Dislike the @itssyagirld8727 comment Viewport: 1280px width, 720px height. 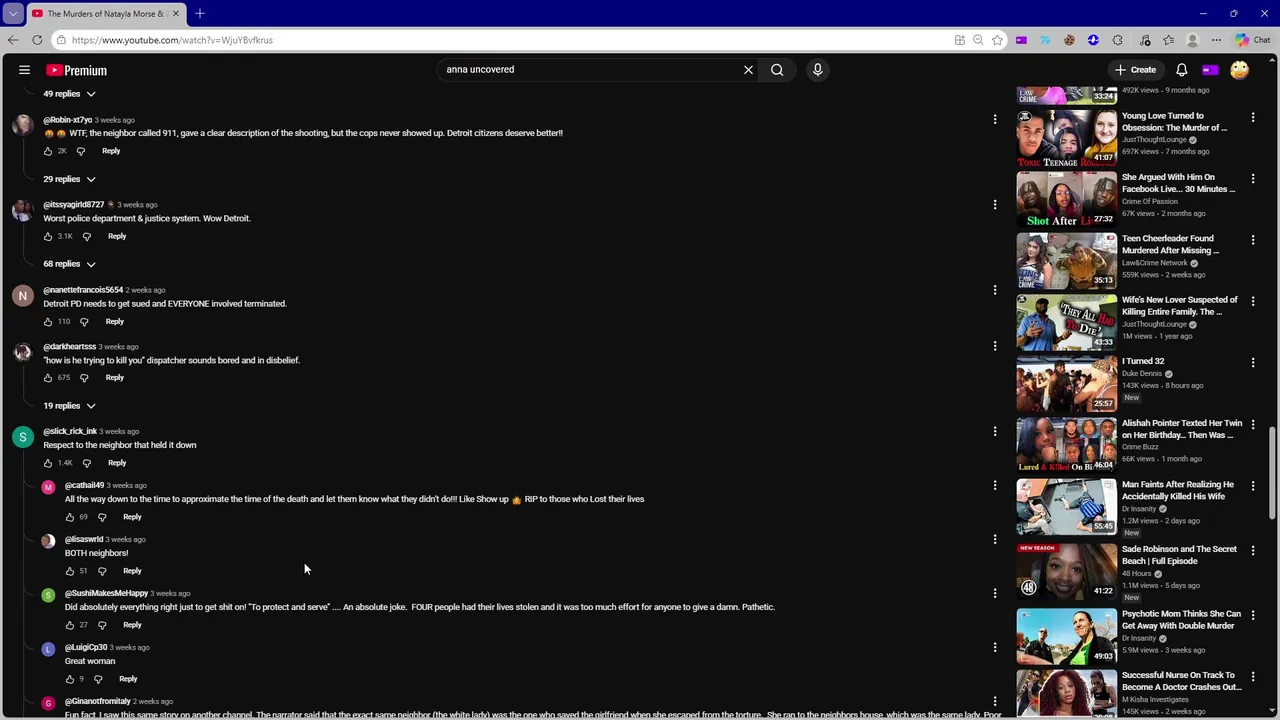coord(87,237)
